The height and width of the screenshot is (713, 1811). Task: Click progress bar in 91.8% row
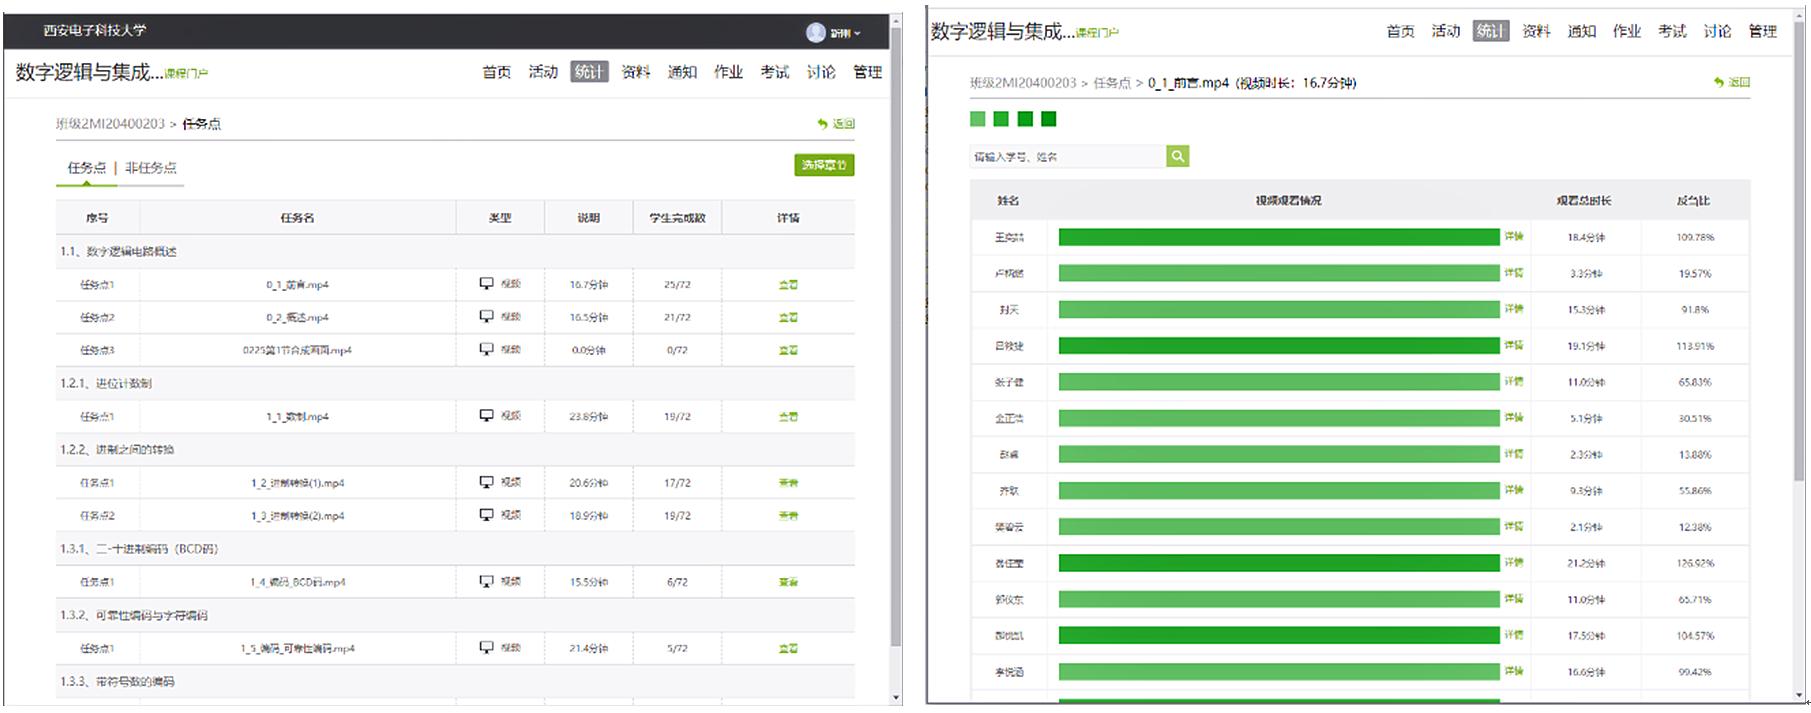[x=1279, y=310]
